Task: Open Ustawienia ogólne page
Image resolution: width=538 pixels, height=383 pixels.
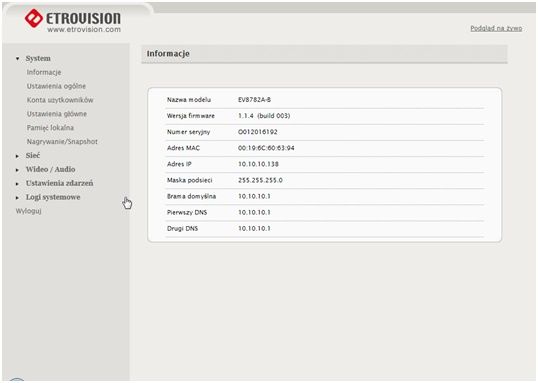Action: pyautogui.click(x=56, y=86)
